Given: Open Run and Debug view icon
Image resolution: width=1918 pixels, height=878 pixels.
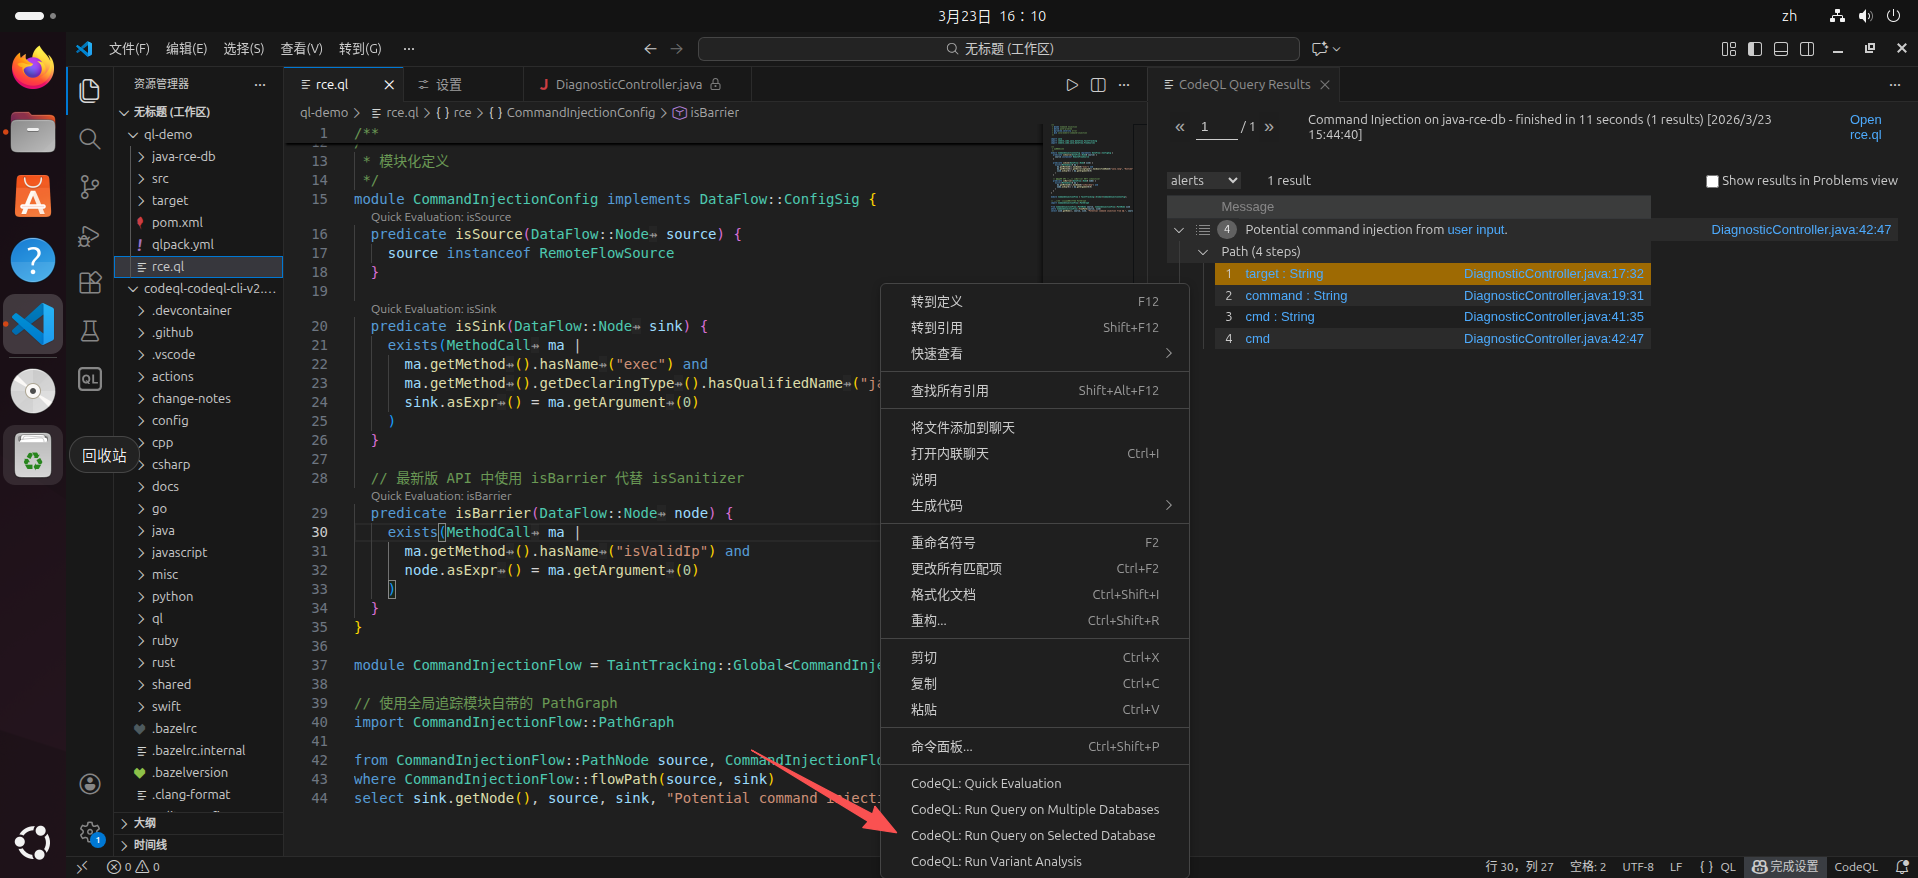Looking at the screenshot, I should (90, 236).
